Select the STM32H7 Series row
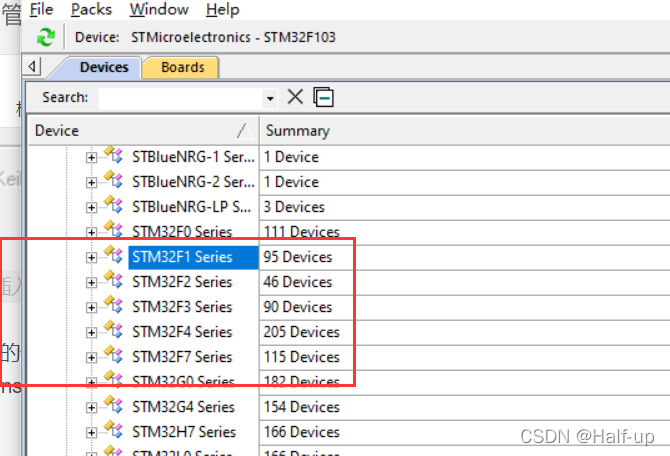The width and height of the screenshot is (670, 456). [184, 432]
